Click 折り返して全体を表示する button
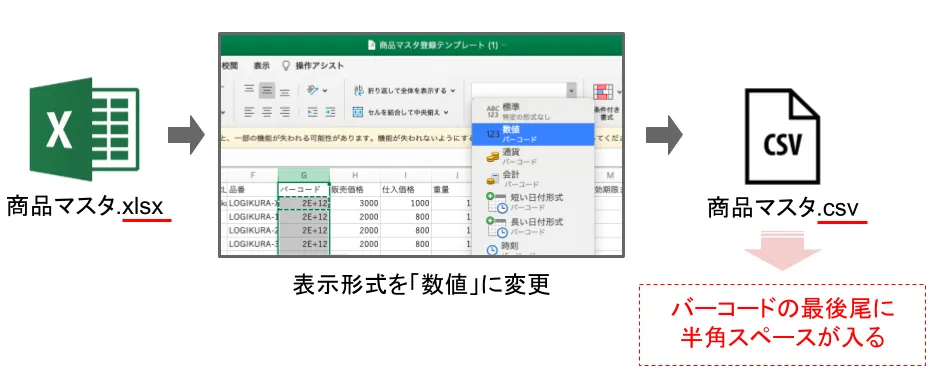 pos(404,91)
